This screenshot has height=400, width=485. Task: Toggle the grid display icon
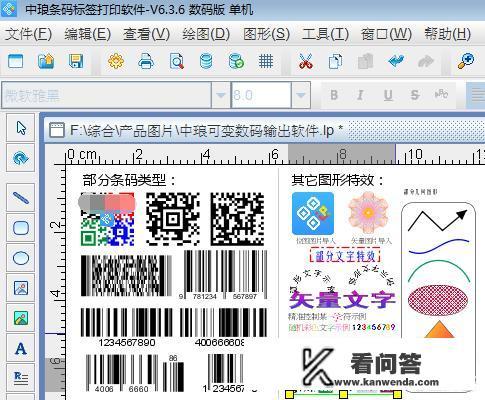pos(266,61)
